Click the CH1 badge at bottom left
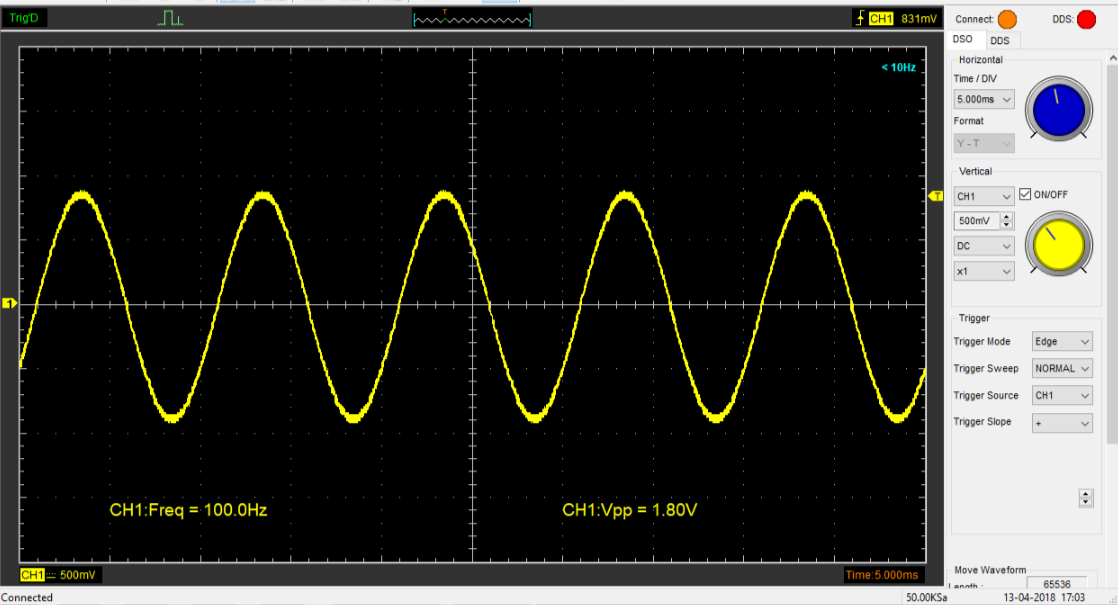 (32, 574)
